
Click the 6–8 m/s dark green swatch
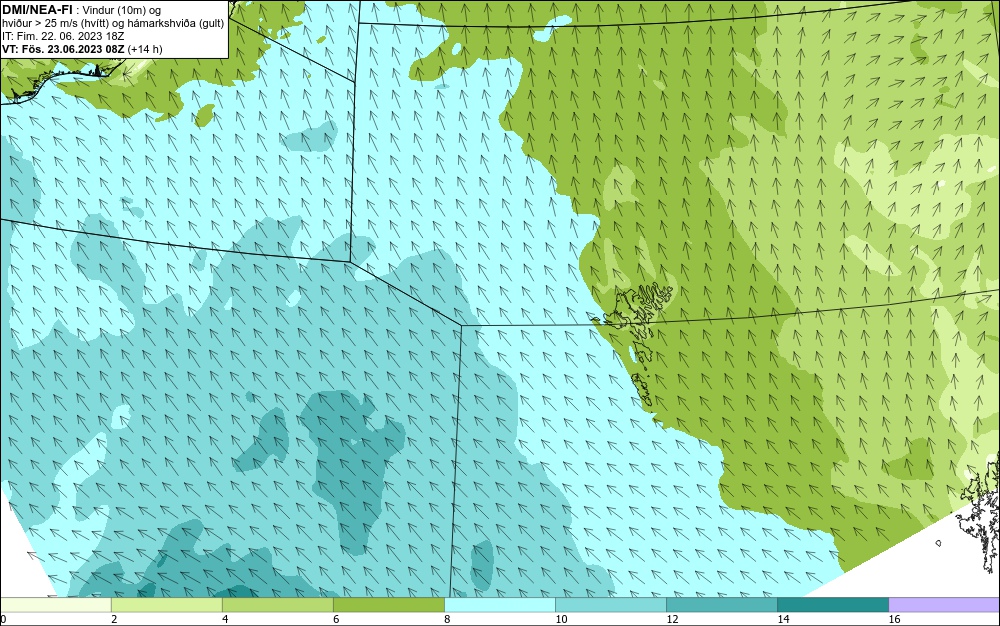(x=388, y=605)
